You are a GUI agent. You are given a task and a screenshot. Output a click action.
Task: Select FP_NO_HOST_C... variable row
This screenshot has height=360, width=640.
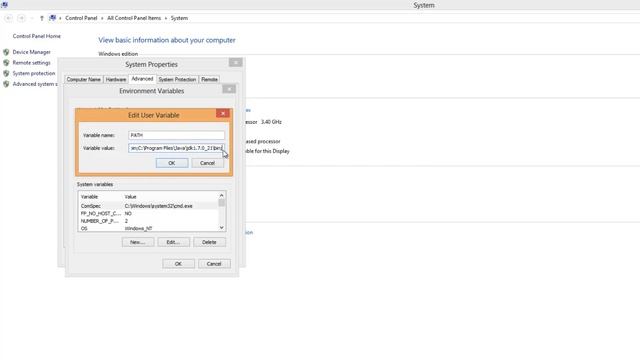148,213
